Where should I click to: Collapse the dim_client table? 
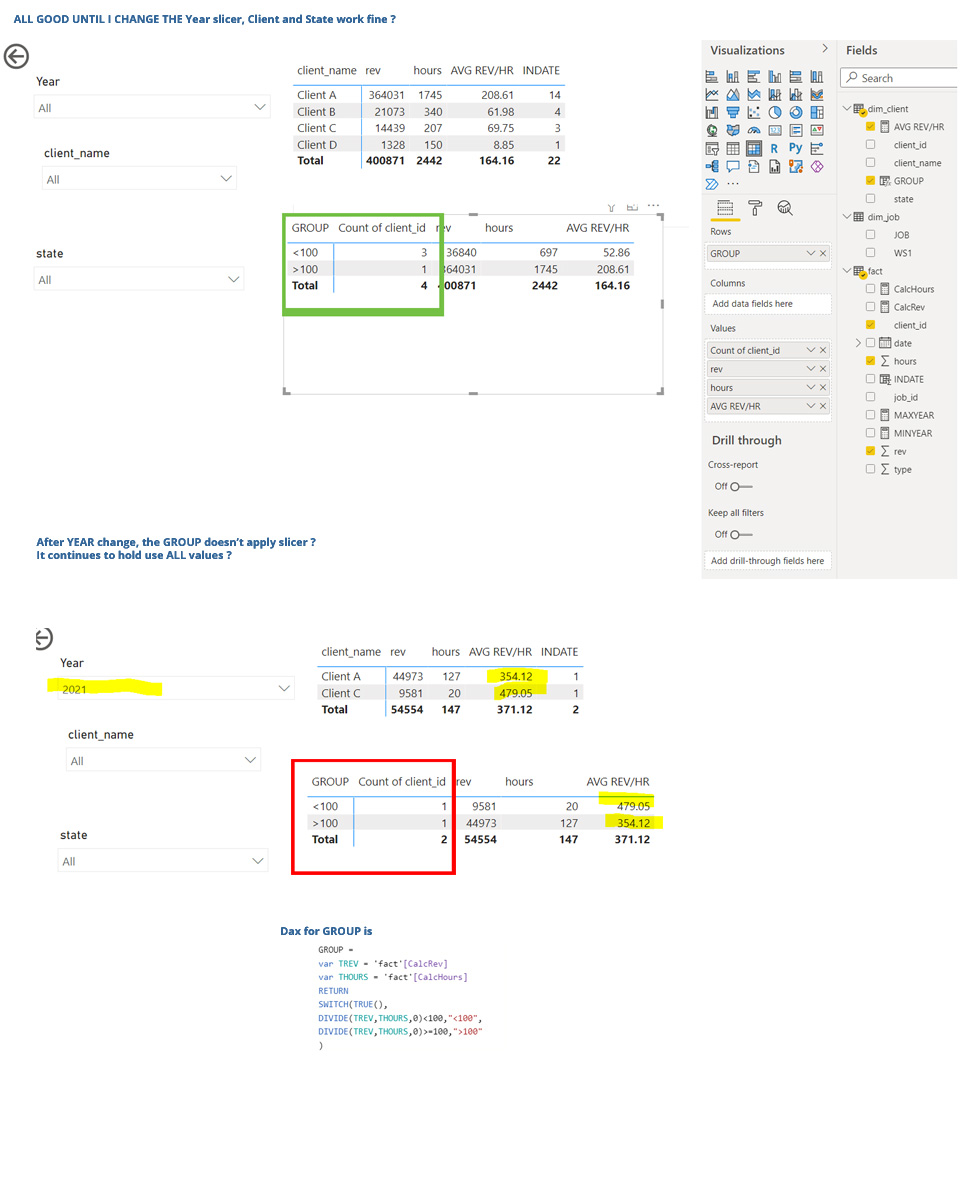(846, 108)
